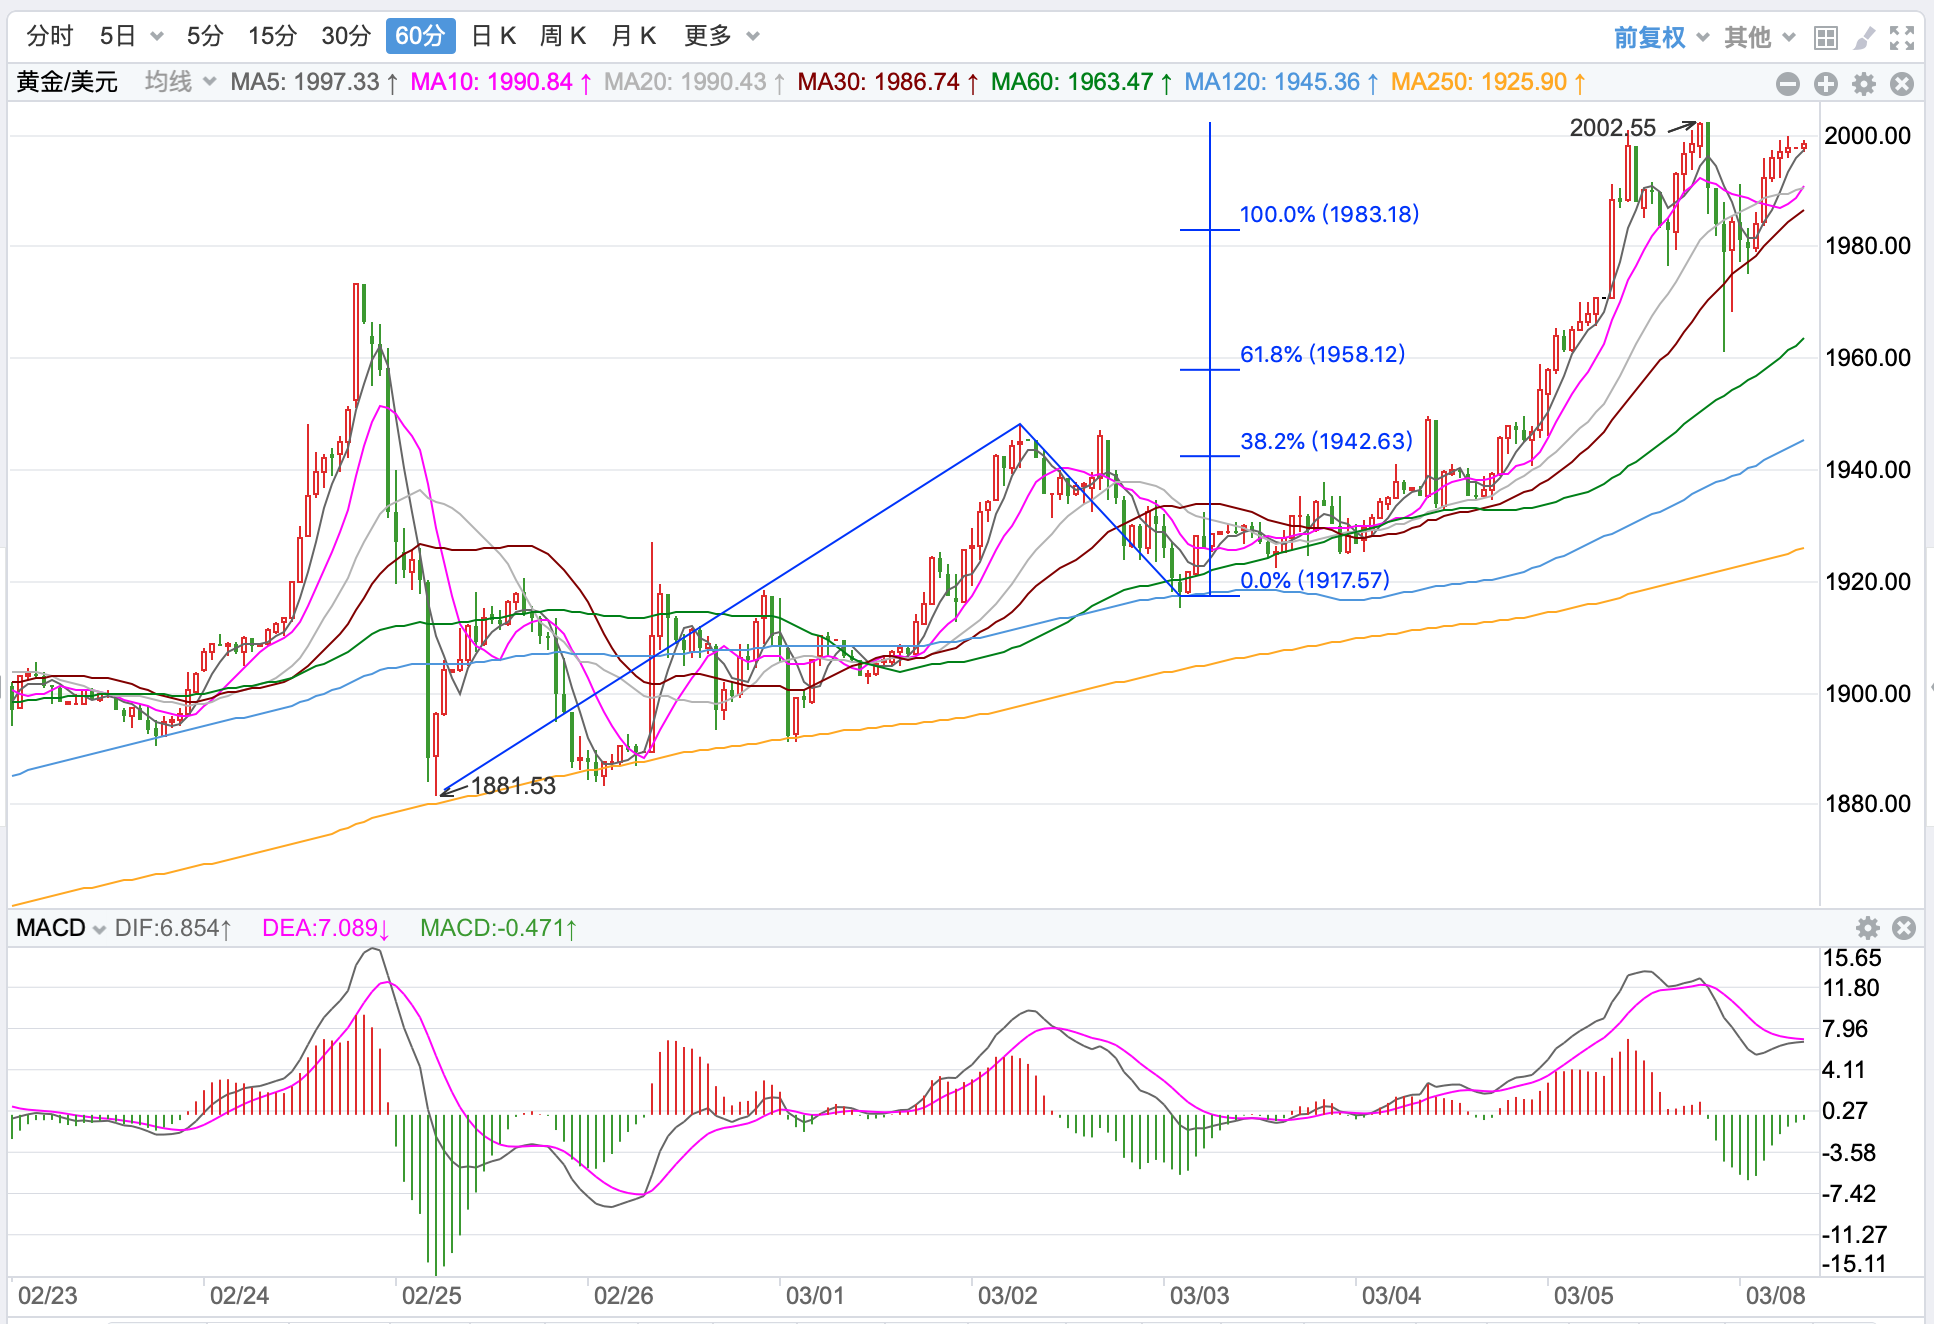Image resolution: width=1934 pixels, height=1324 pixels.
Task: Switch to the 15分 timeframe tab
Action: click(x=272, y=36)
